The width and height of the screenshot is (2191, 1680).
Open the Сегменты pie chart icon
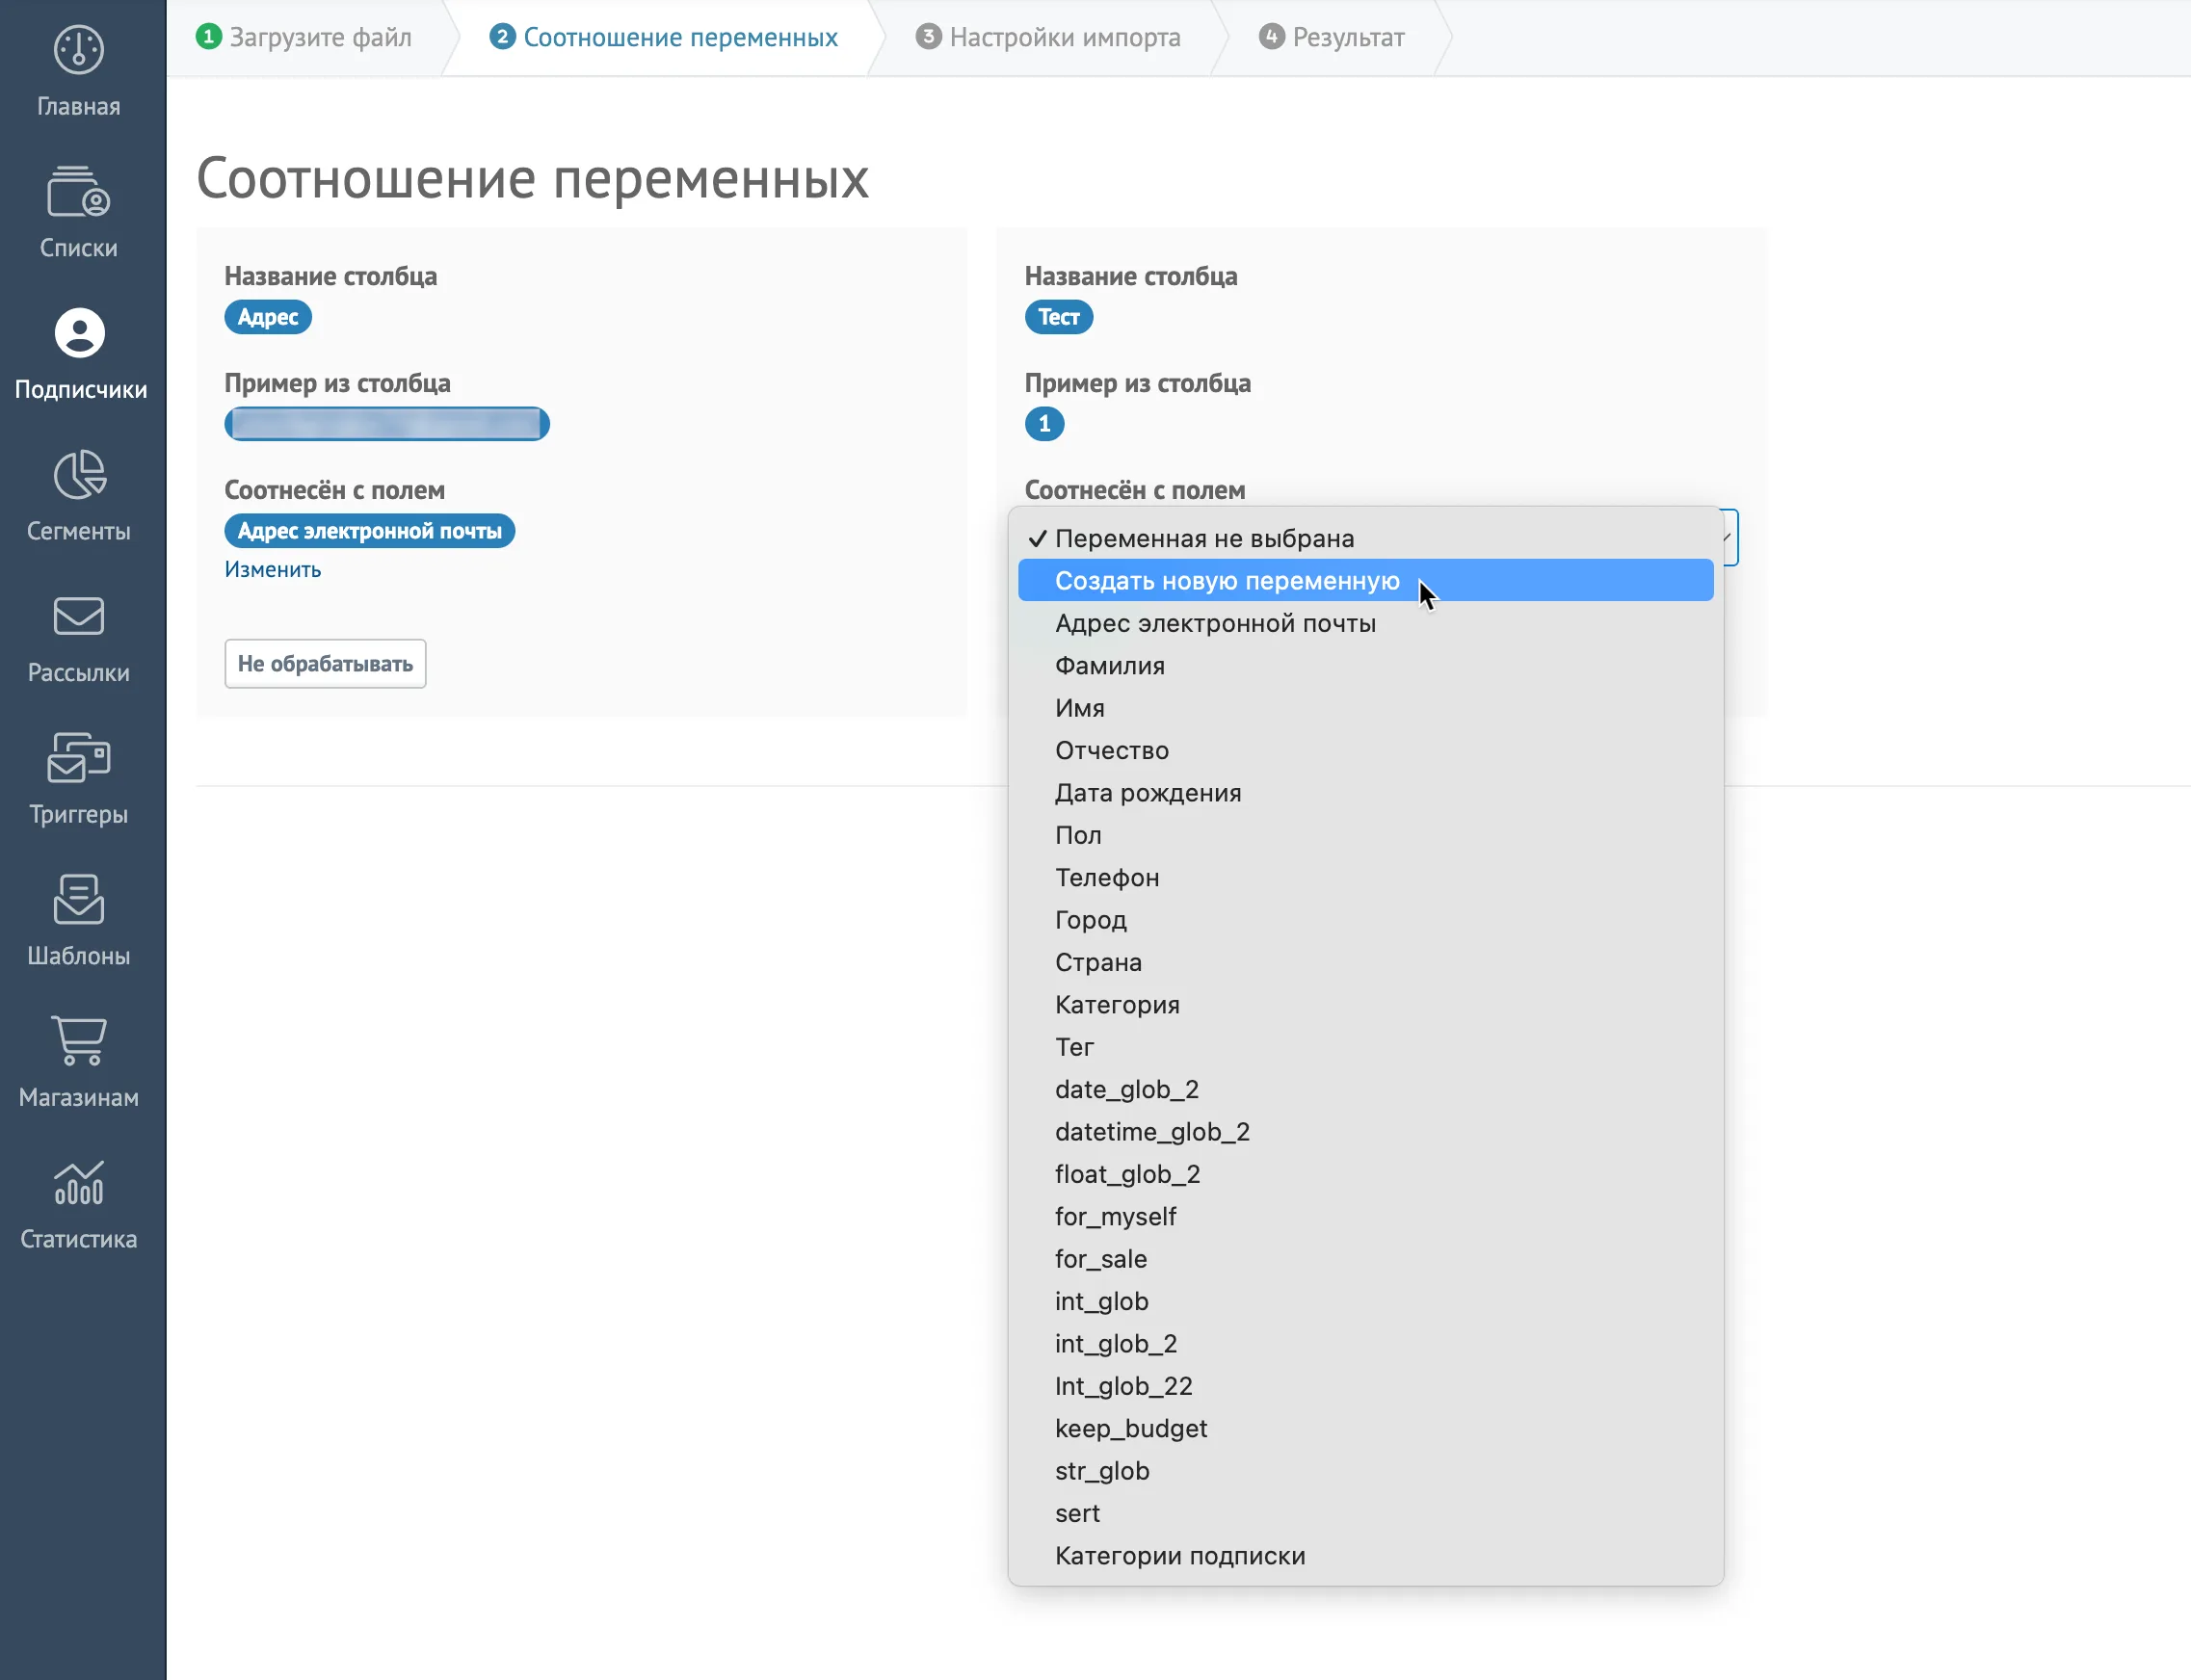coord(80,474)
